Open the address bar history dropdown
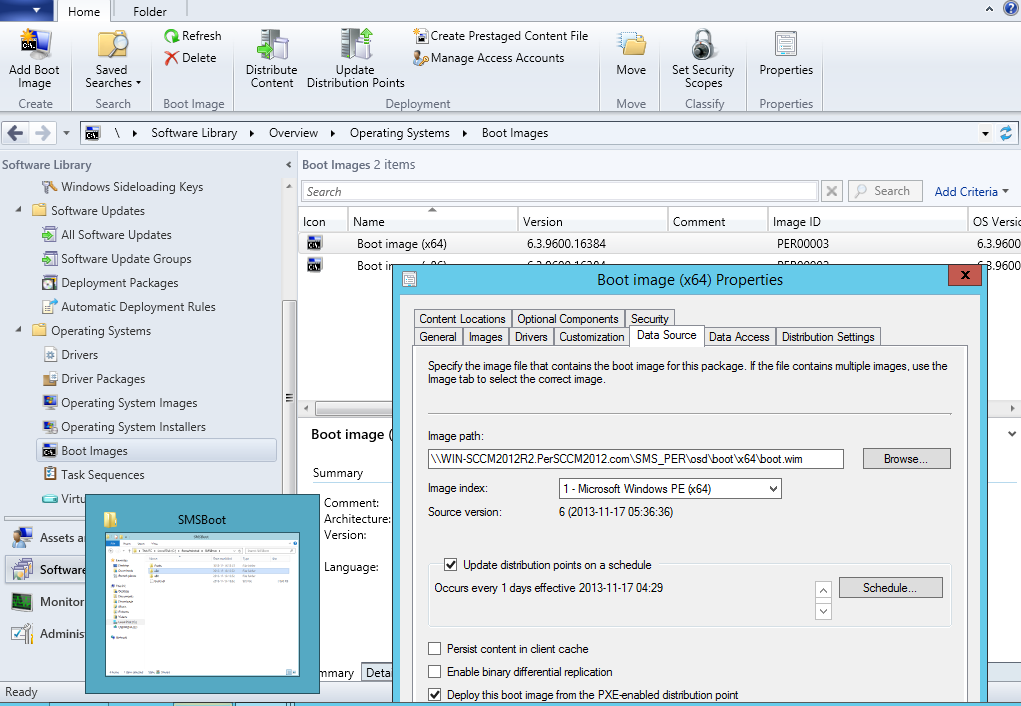Image resolution: width=1021 pixels, height=706 pixels. coord(985,134)
